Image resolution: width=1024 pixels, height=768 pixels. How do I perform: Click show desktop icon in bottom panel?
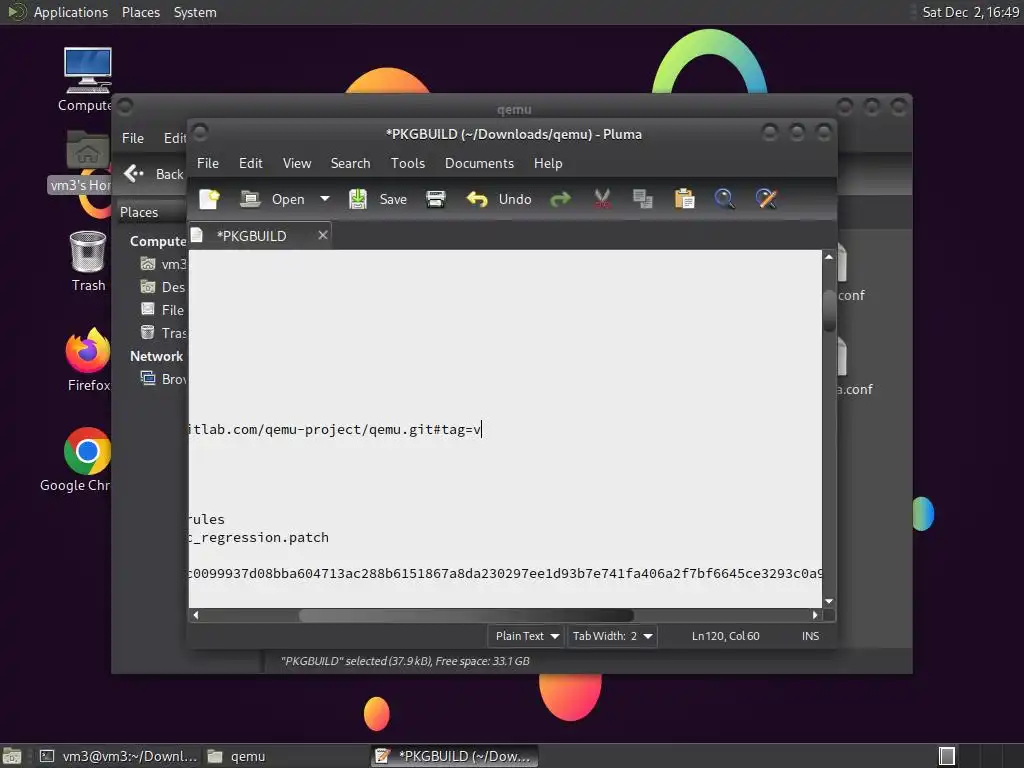[12, 756]
